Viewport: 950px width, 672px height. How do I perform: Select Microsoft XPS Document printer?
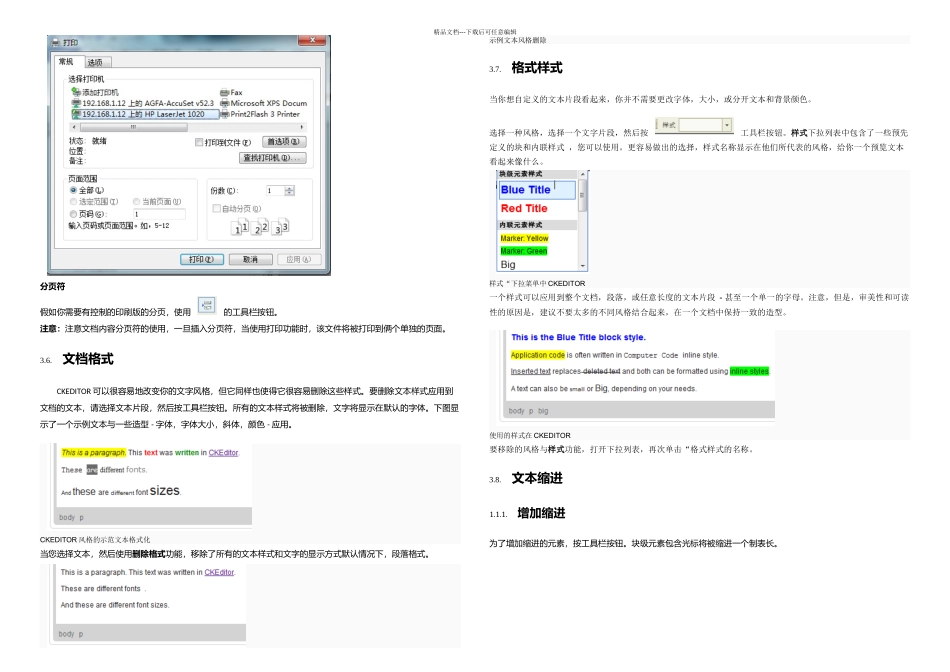(264, 103)
